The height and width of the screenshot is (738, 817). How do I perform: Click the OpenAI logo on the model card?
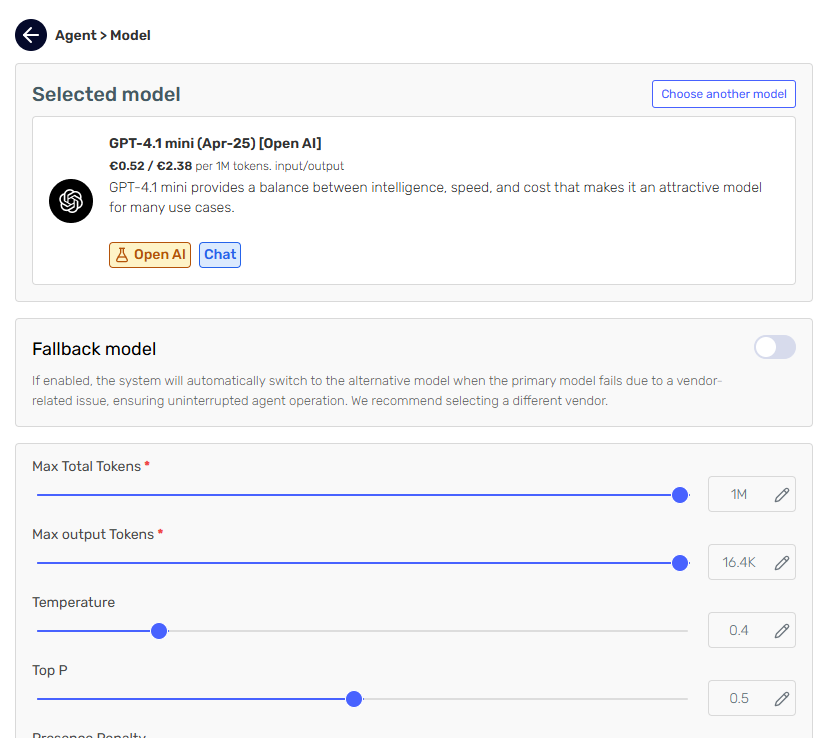(71, 201)
